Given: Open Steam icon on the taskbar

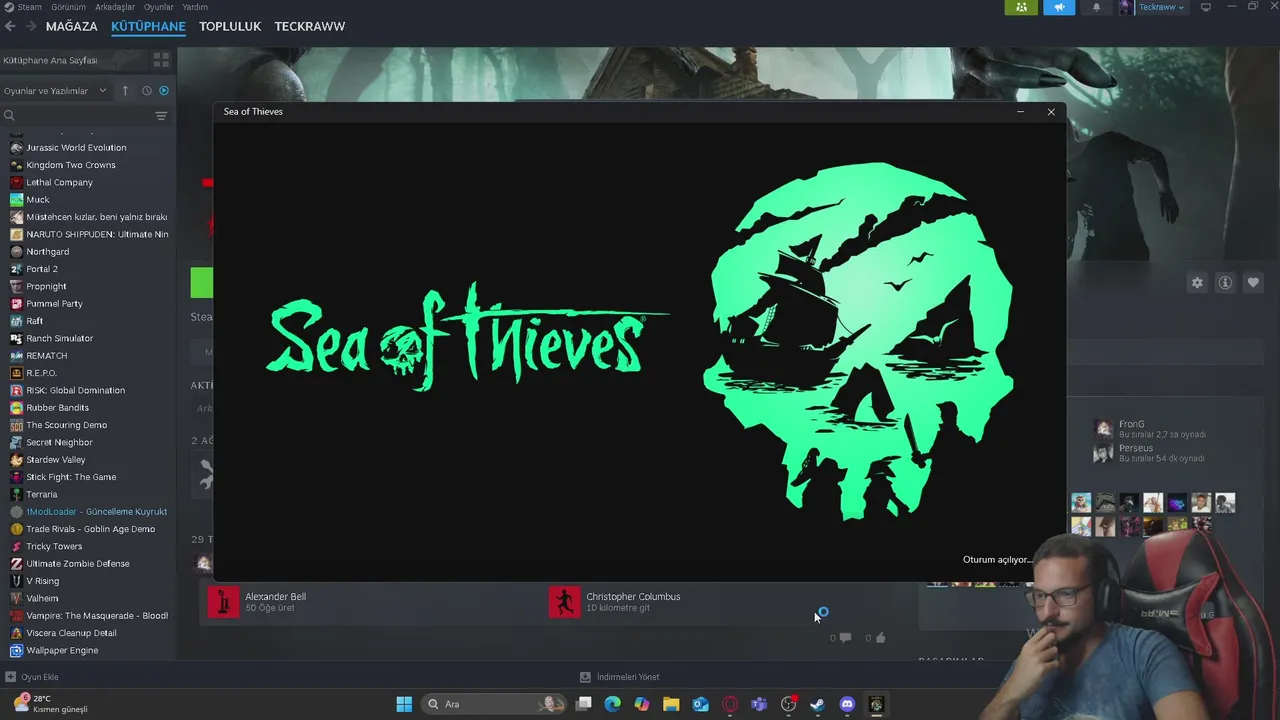Looking at the screenshot, I should (818, 704).
